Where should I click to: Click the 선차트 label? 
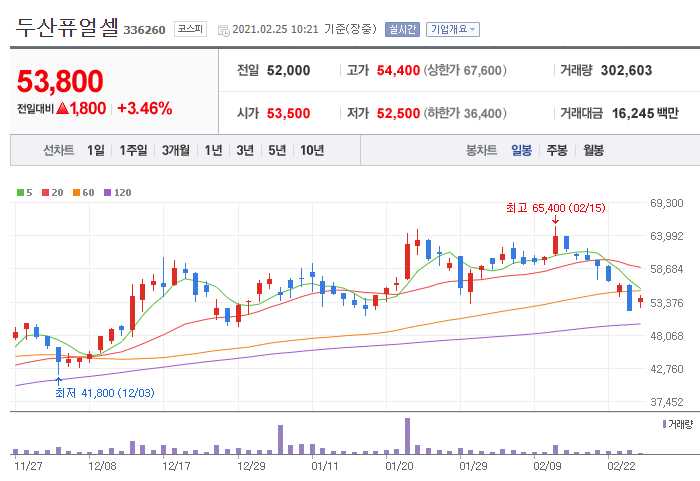click(x=58, y=151)
